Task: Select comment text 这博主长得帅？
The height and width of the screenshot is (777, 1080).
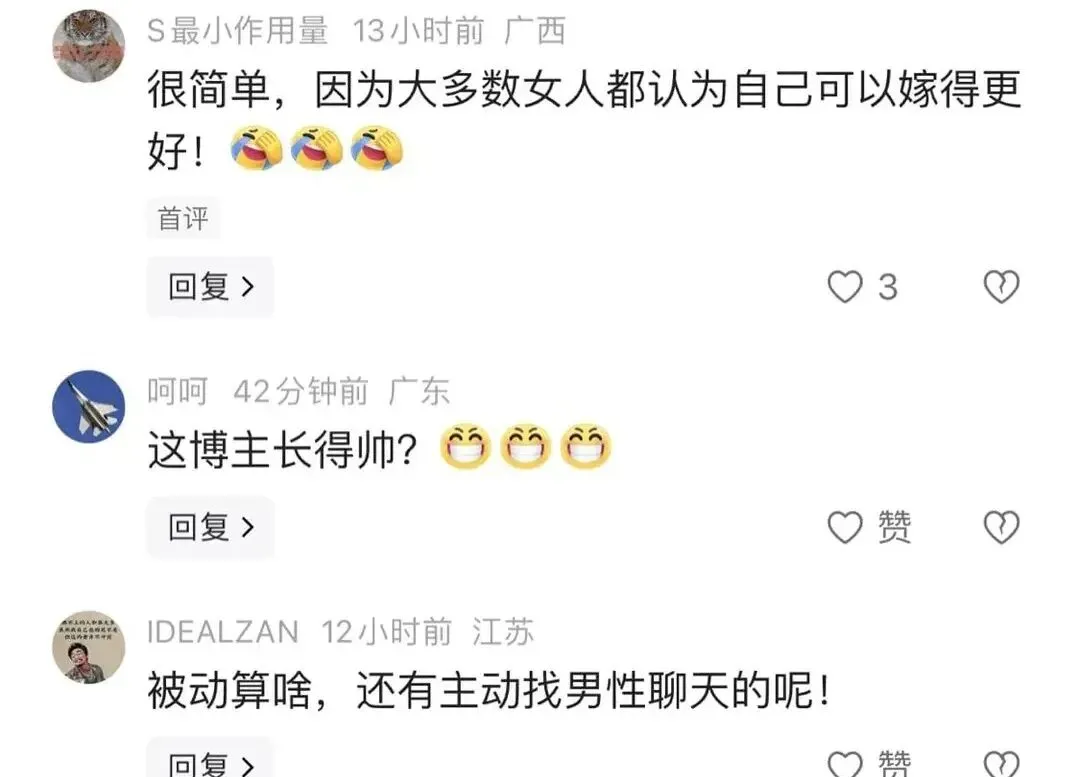Action: (x=282, y=450)
